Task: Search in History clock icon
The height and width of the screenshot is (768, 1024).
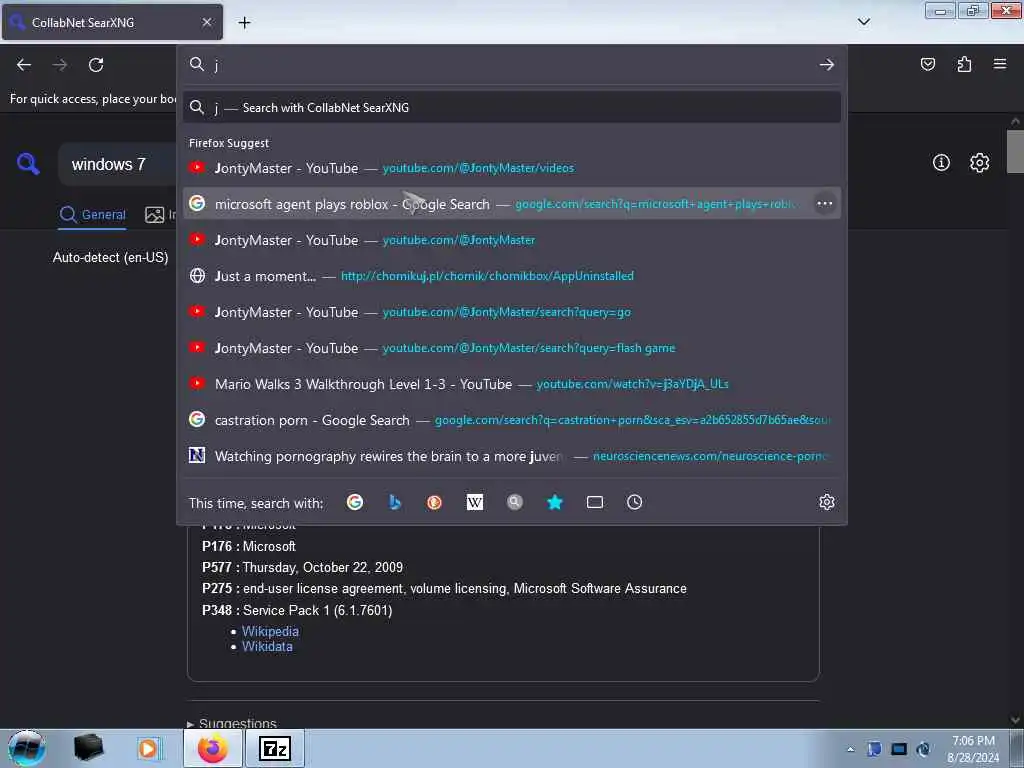Action: point(634,502)
